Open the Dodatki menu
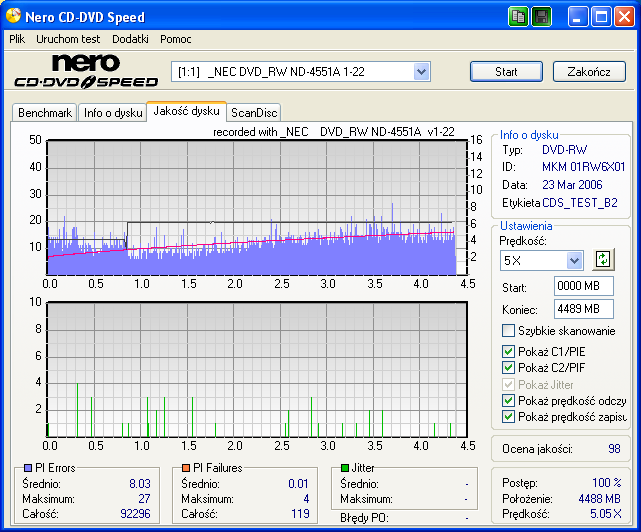This screenshot has height=532, width=641. [130, 39]
